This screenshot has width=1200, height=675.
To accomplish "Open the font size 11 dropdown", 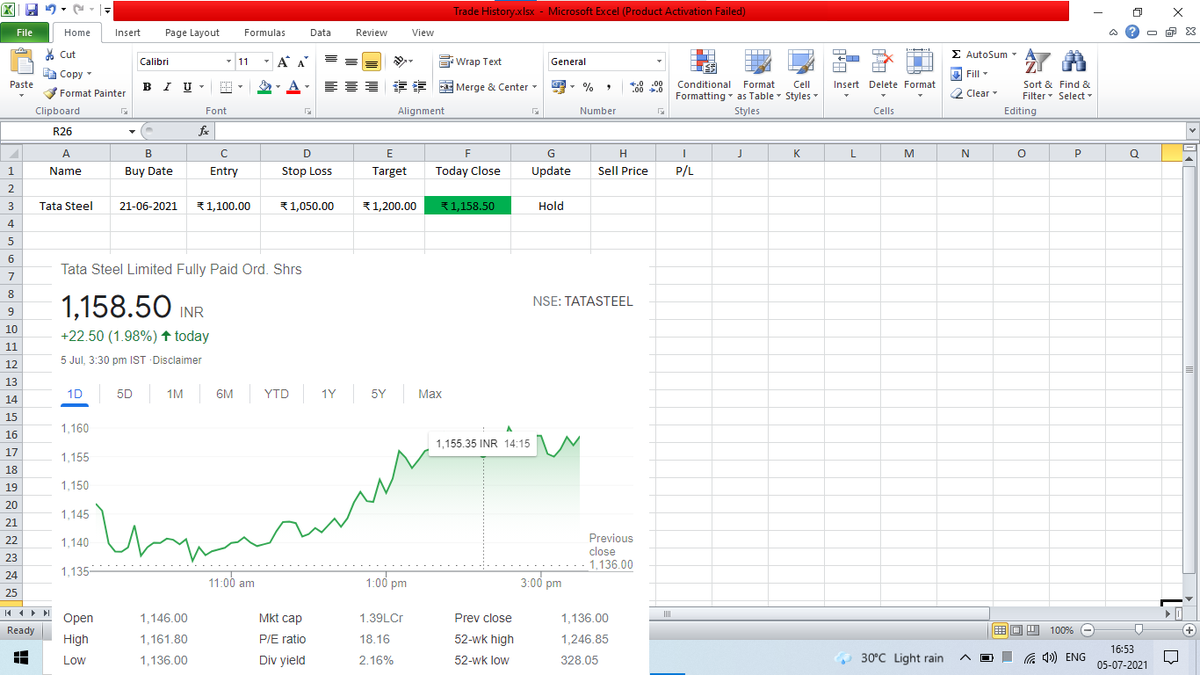I will [x=266, y=61].
